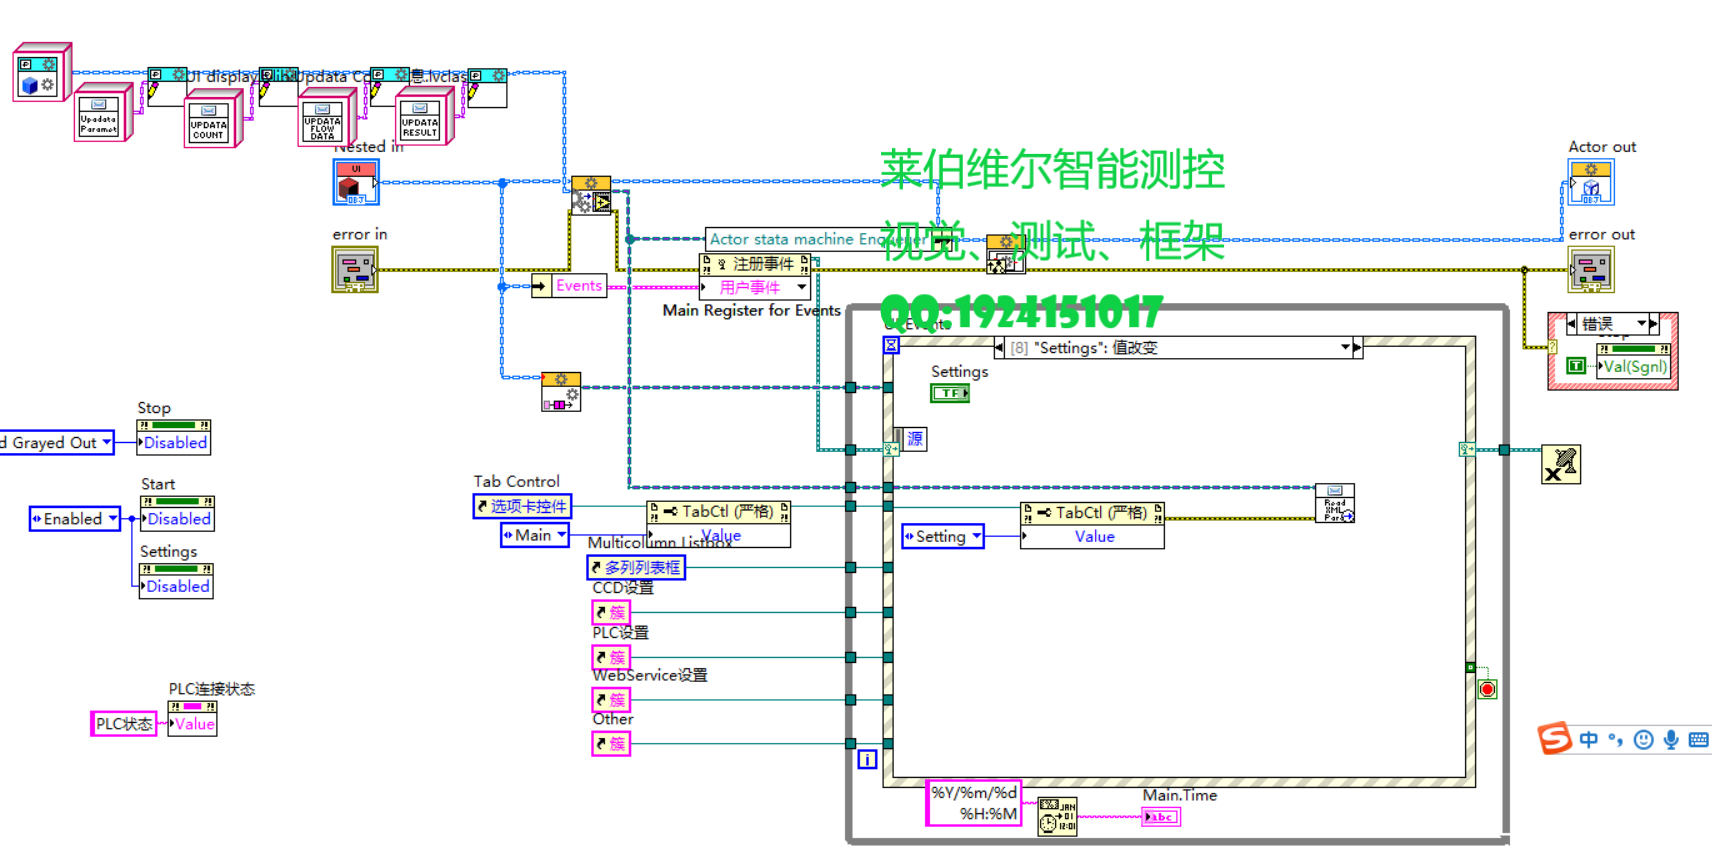
Task: Click the PLC连接状态 Value property
Action: point(193,724)
